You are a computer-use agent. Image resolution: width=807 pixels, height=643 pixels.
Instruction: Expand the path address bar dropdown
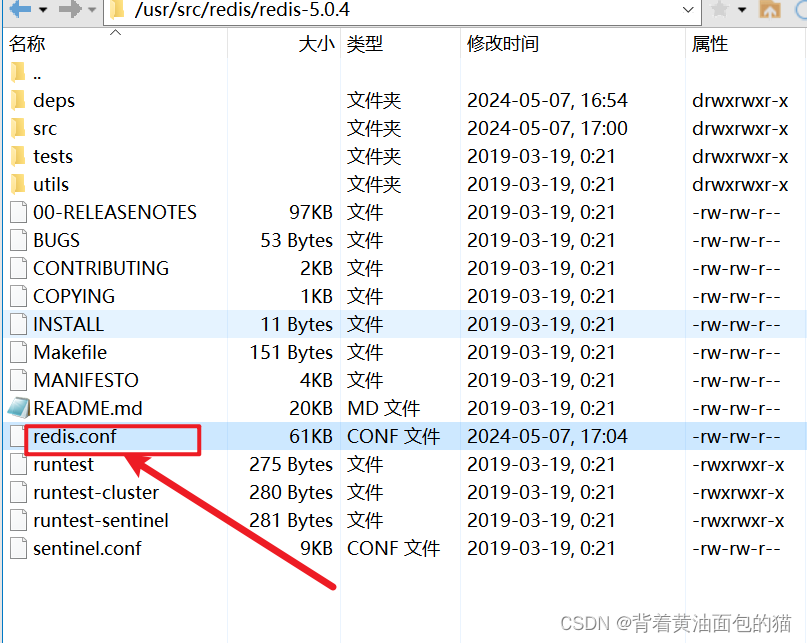coord(688,10)
